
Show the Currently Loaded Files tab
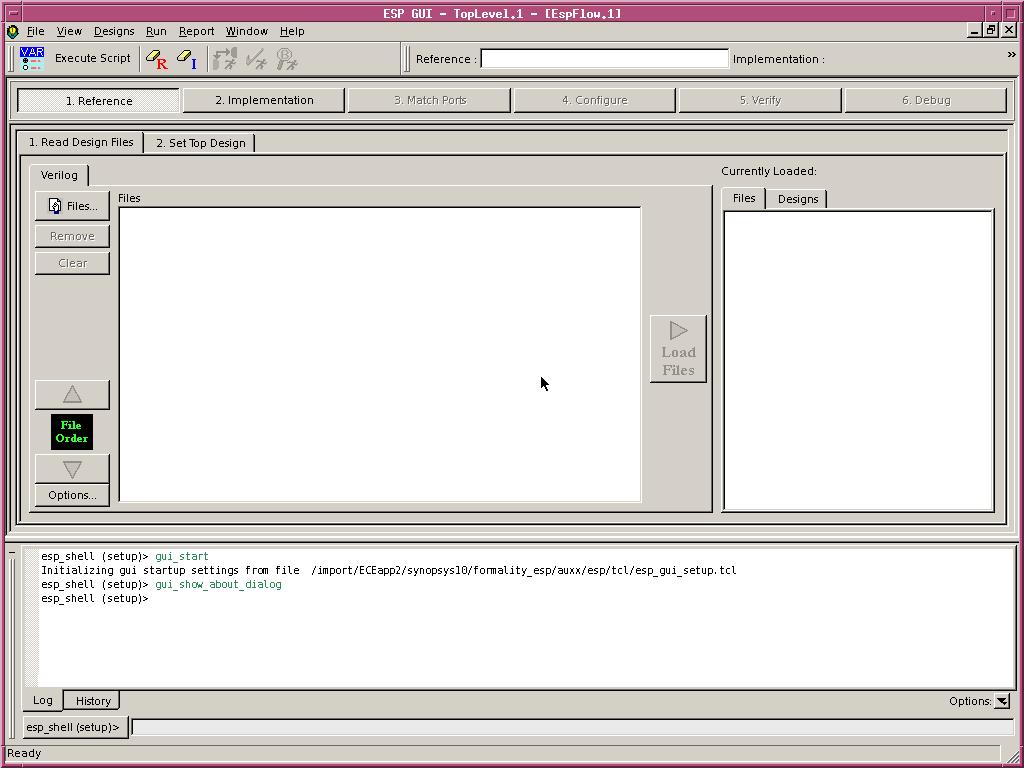click(x=744, y=198)
